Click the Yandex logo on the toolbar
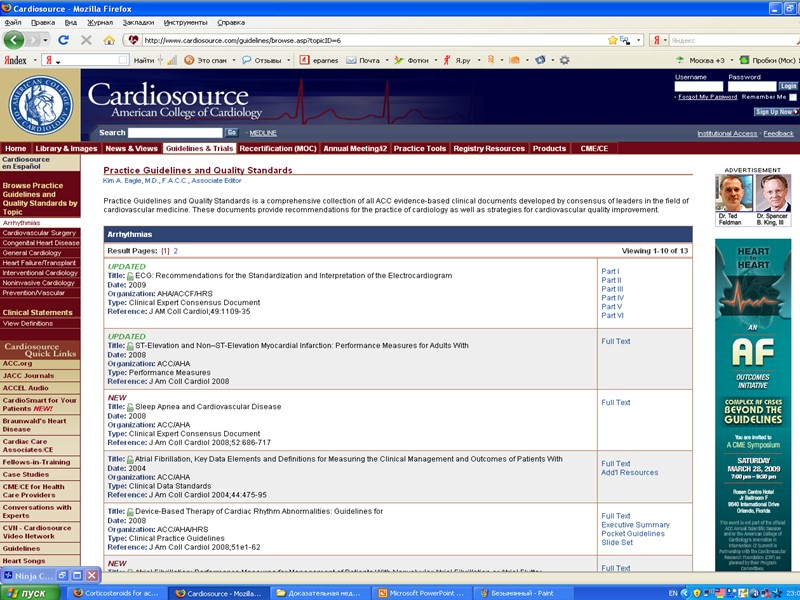The width and height of the screenshot is (800, 600). pyautogui.click(x=15, y=60)
